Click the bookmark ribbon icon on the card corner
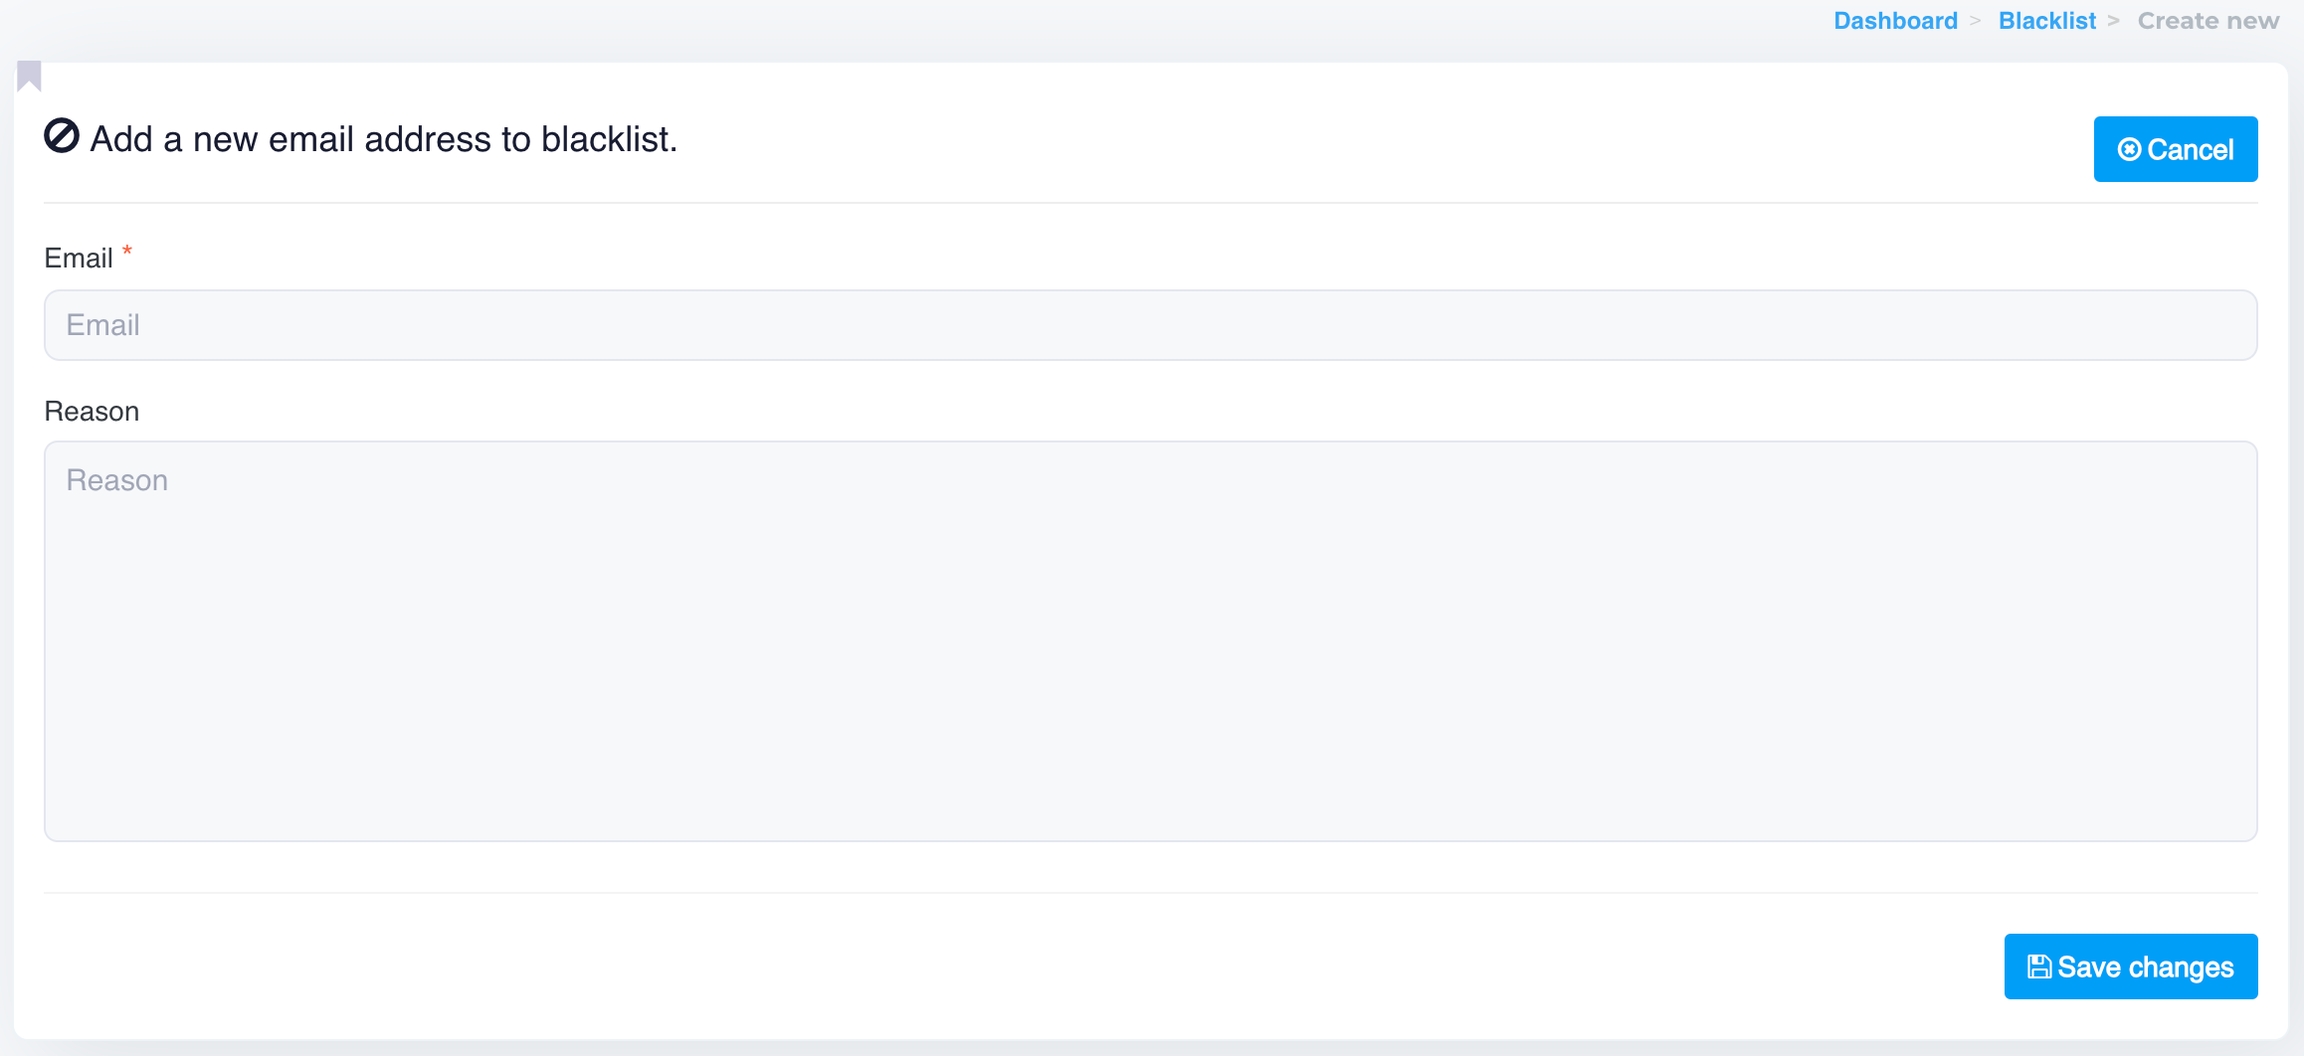The image size is (2304, 1056). pyautogui.click(x=29, y=75)
